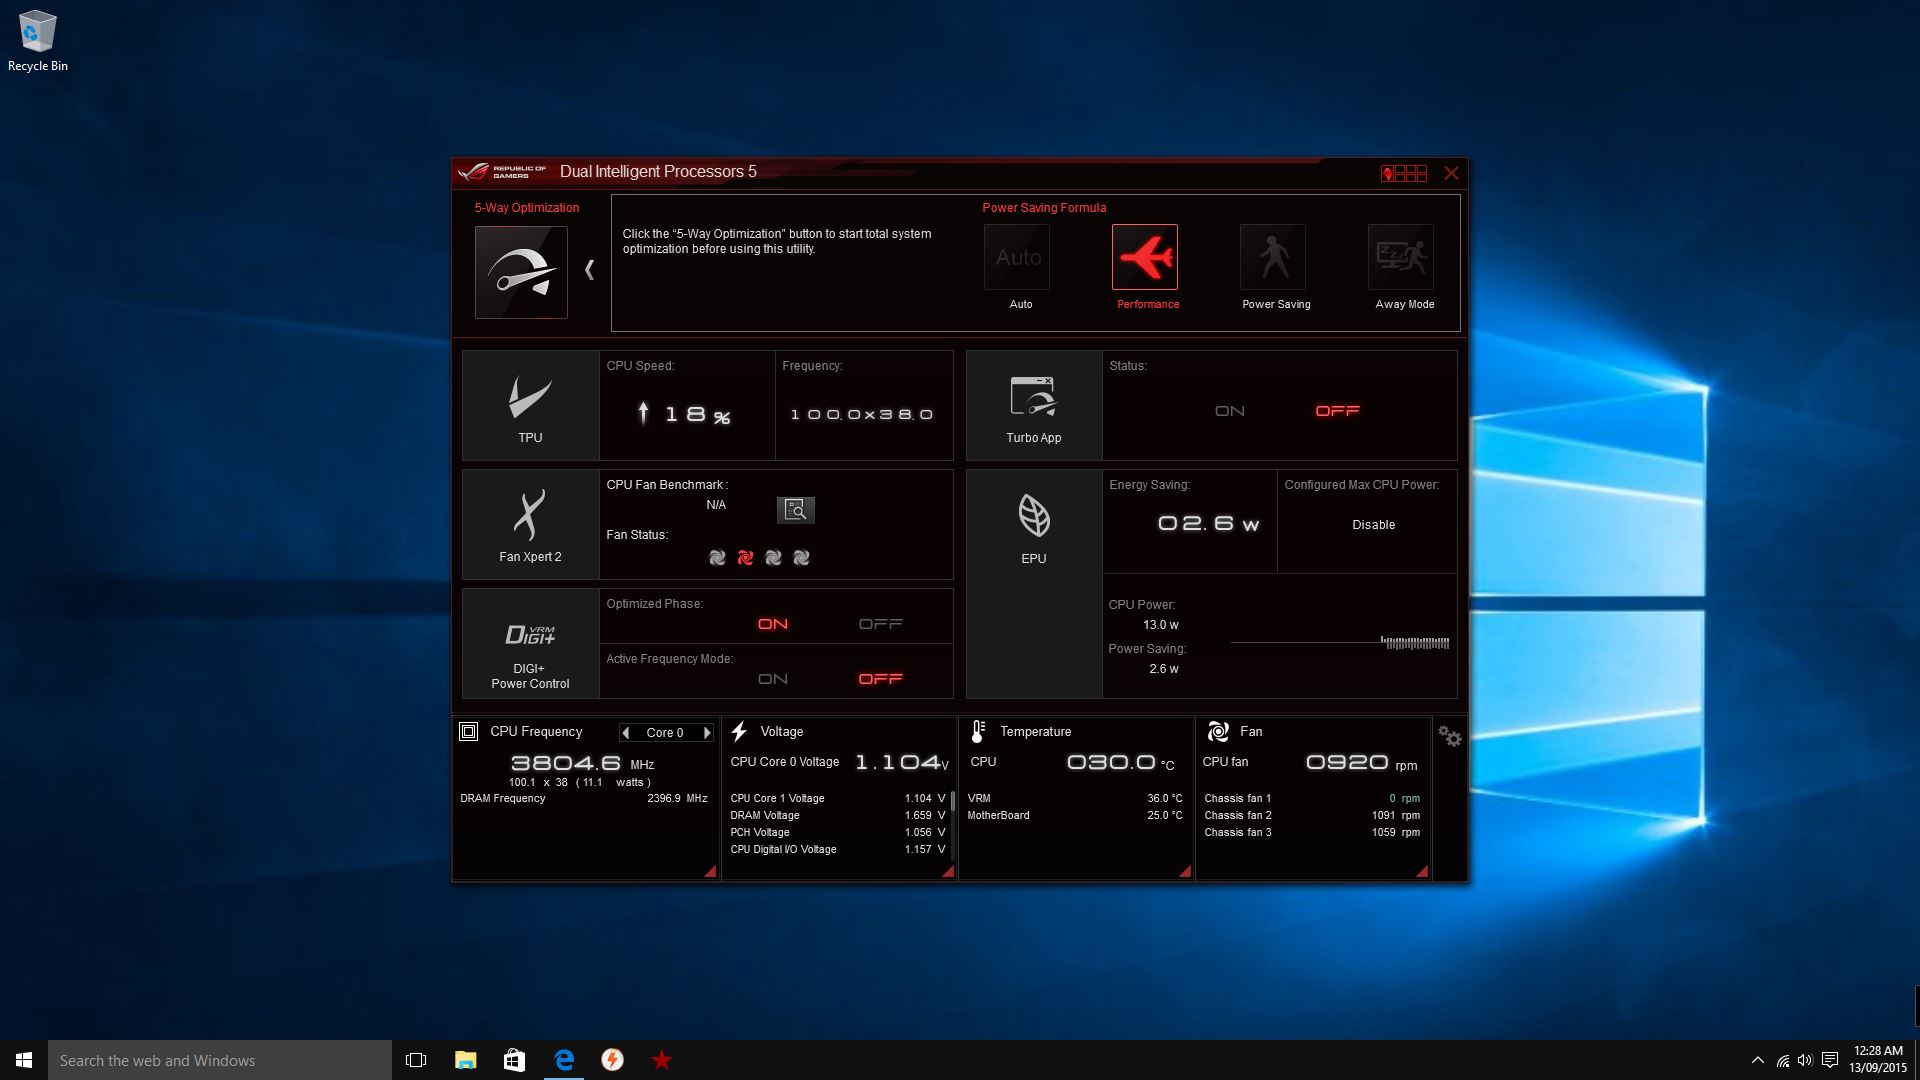Click the first fan status icon
Screen dimensions: 1920x1080
[717, 558]
